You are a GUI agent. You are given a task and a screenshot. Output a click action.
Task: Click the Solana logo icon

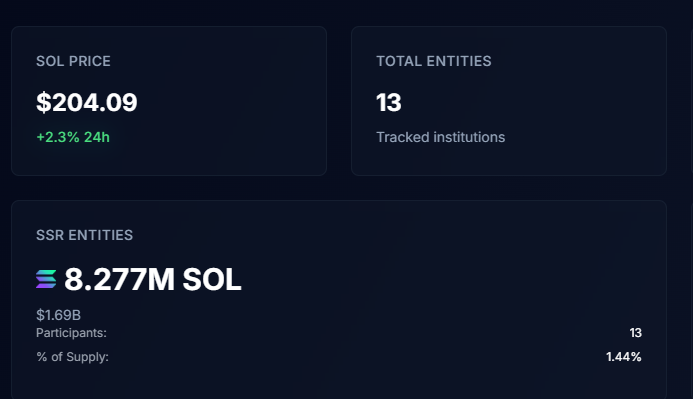click(x=46, y=279)
